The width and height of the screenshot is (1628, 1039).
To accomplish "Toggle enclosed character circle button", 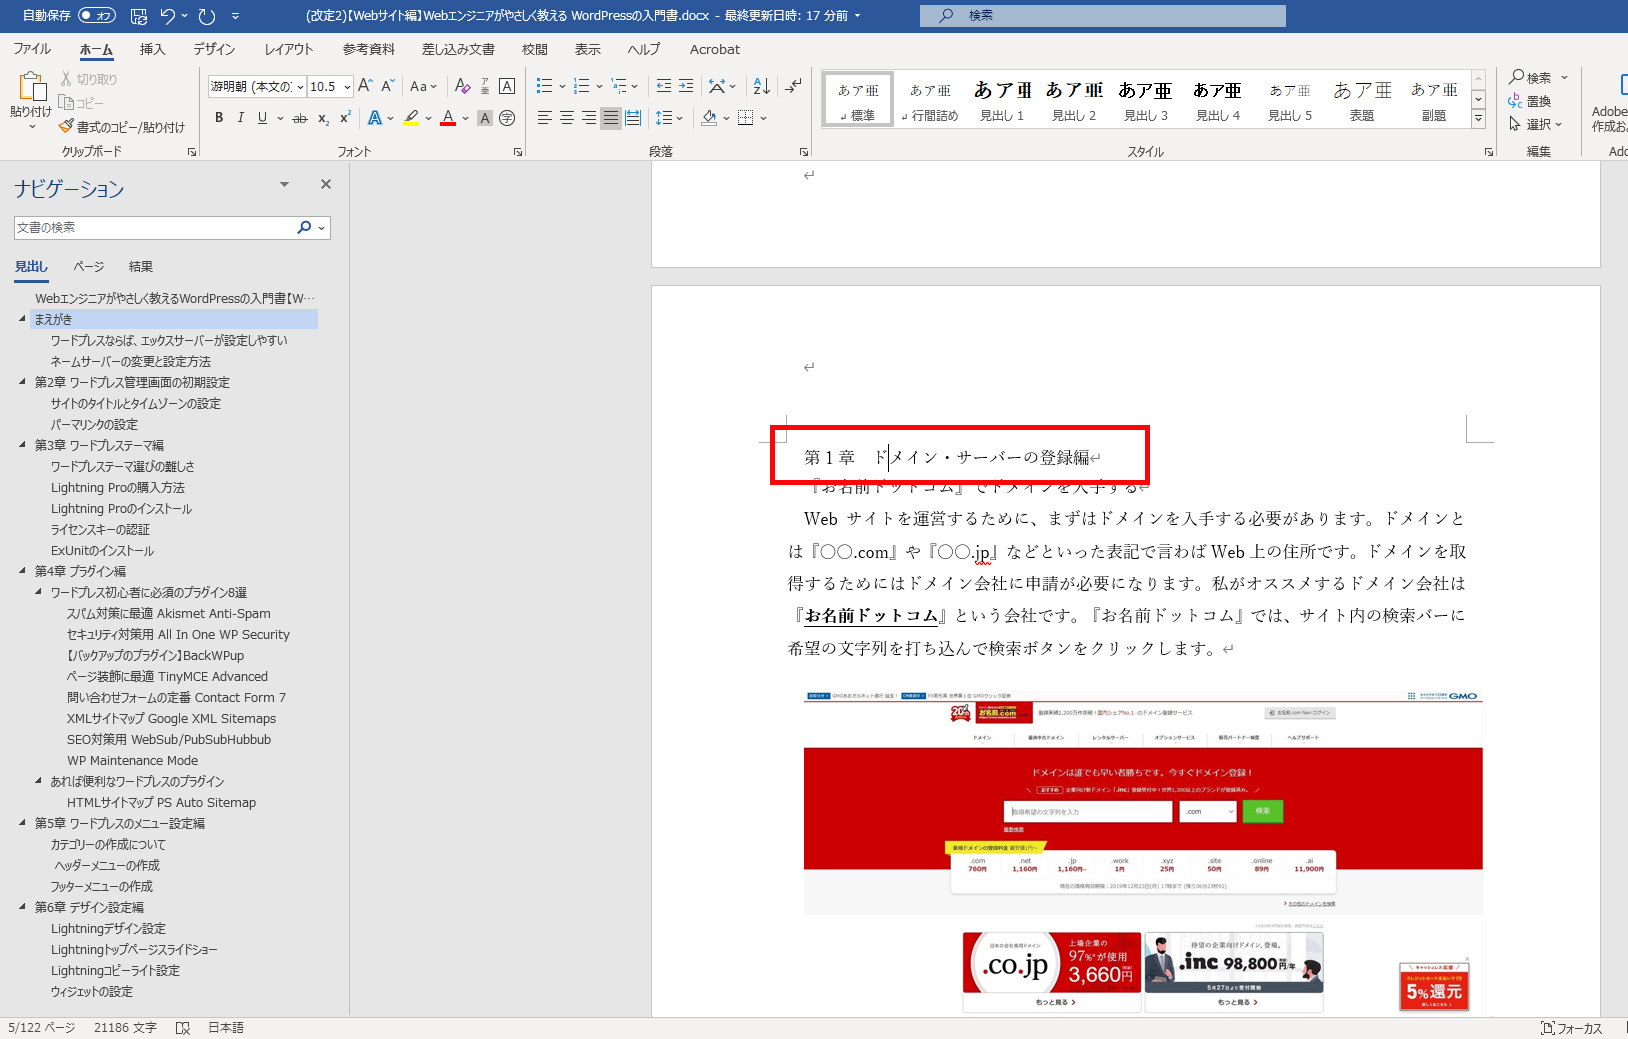I will point(507,118).
